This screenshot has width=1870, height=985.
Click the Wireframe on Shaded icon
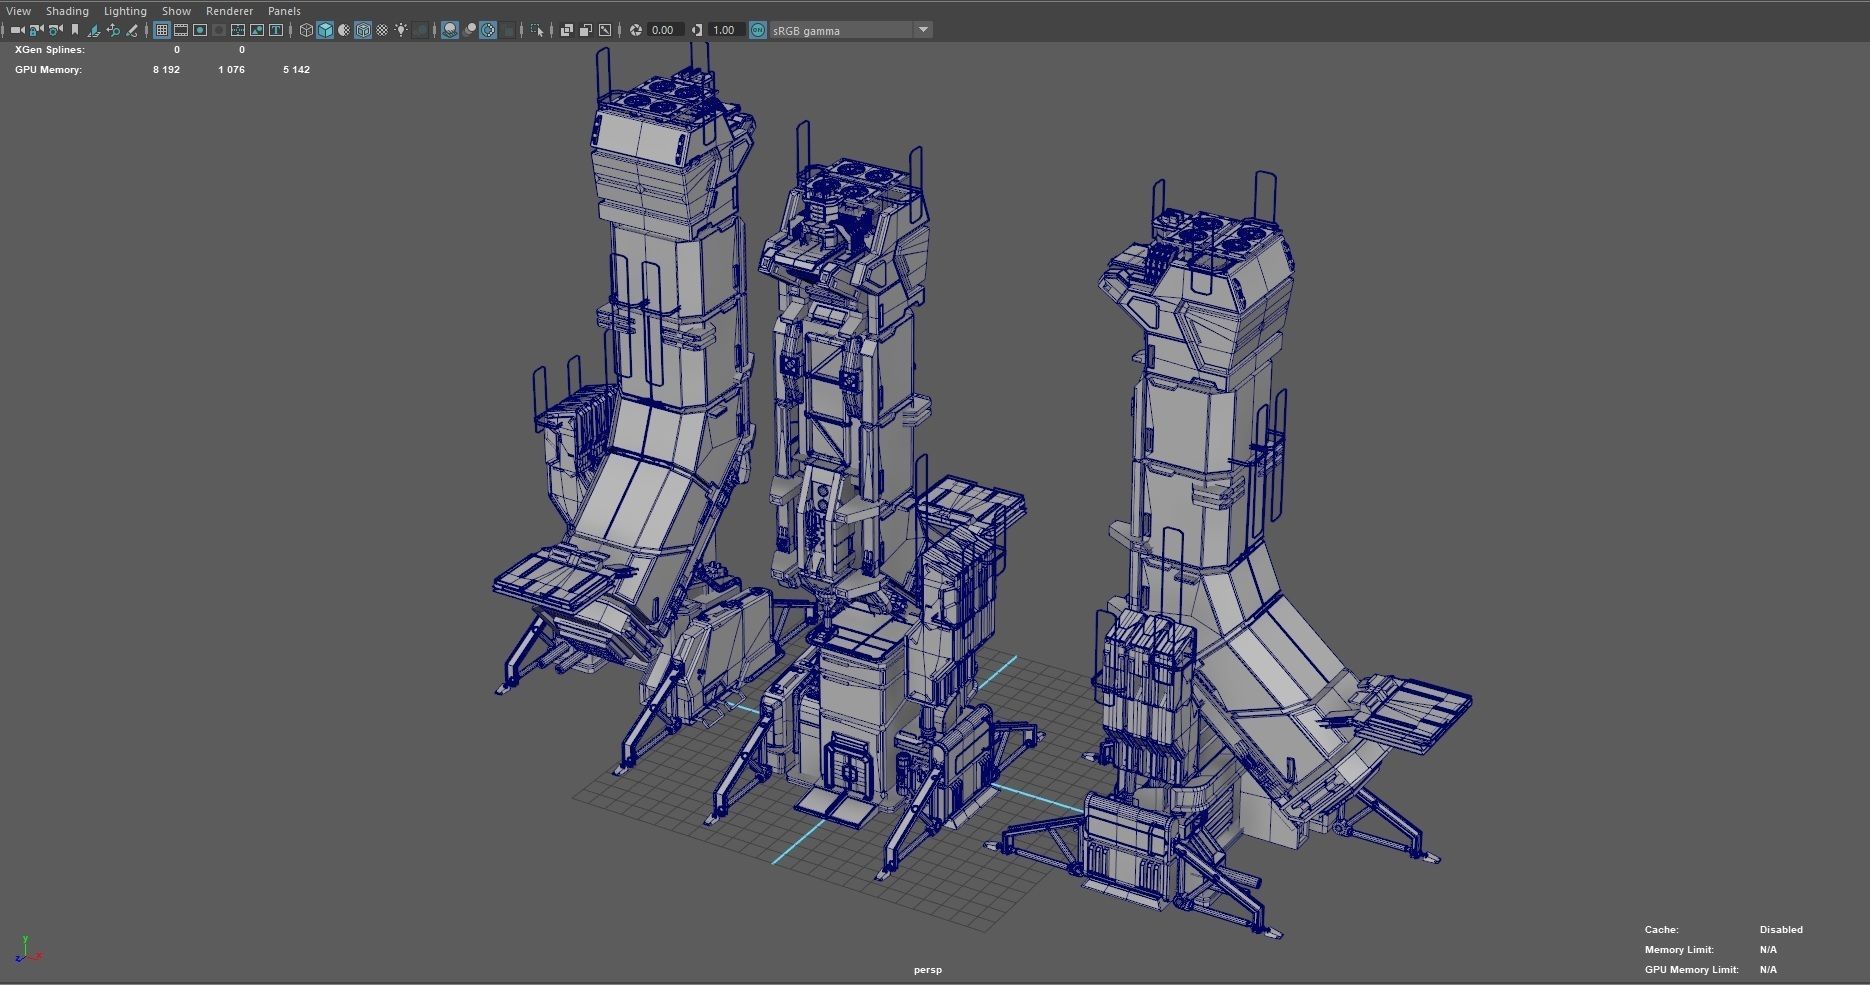click(x=363, y=30)
